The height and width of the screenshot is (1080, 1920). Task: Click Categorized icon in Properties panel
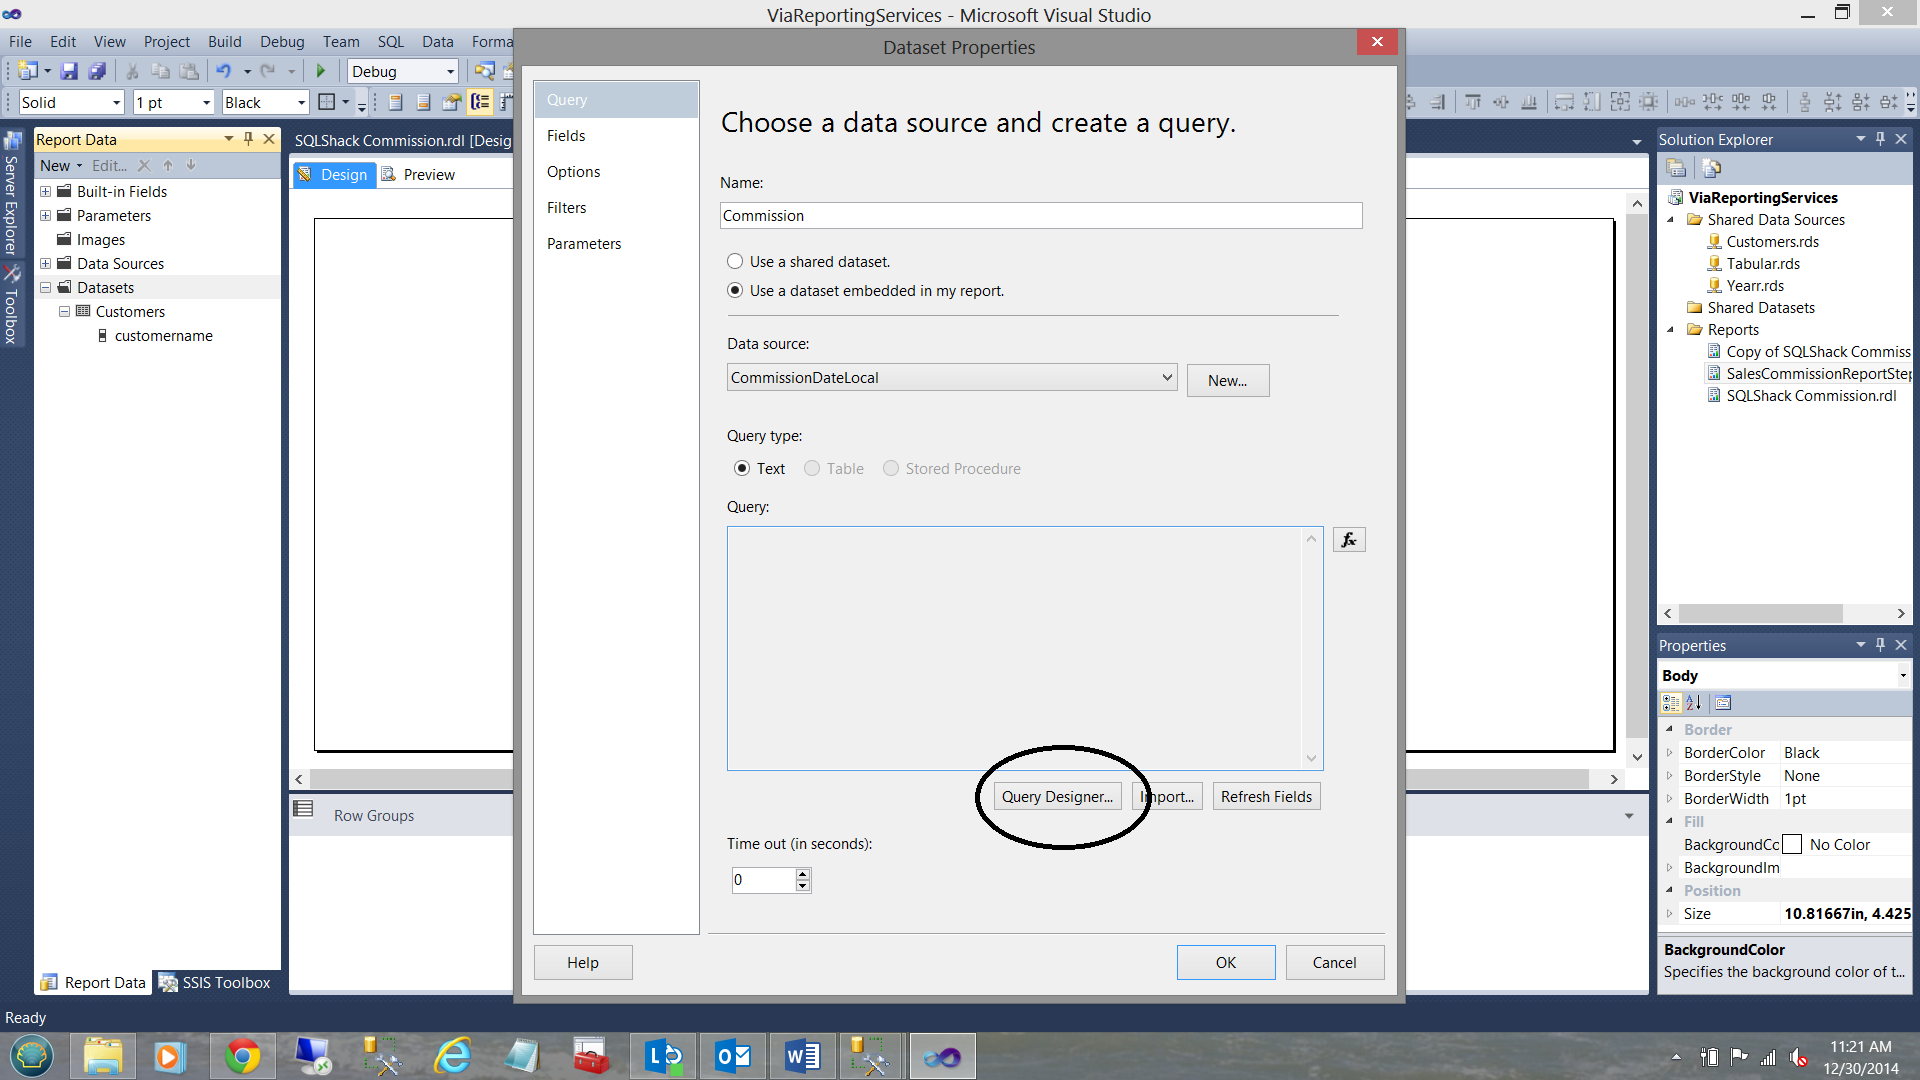(1671, 703)
